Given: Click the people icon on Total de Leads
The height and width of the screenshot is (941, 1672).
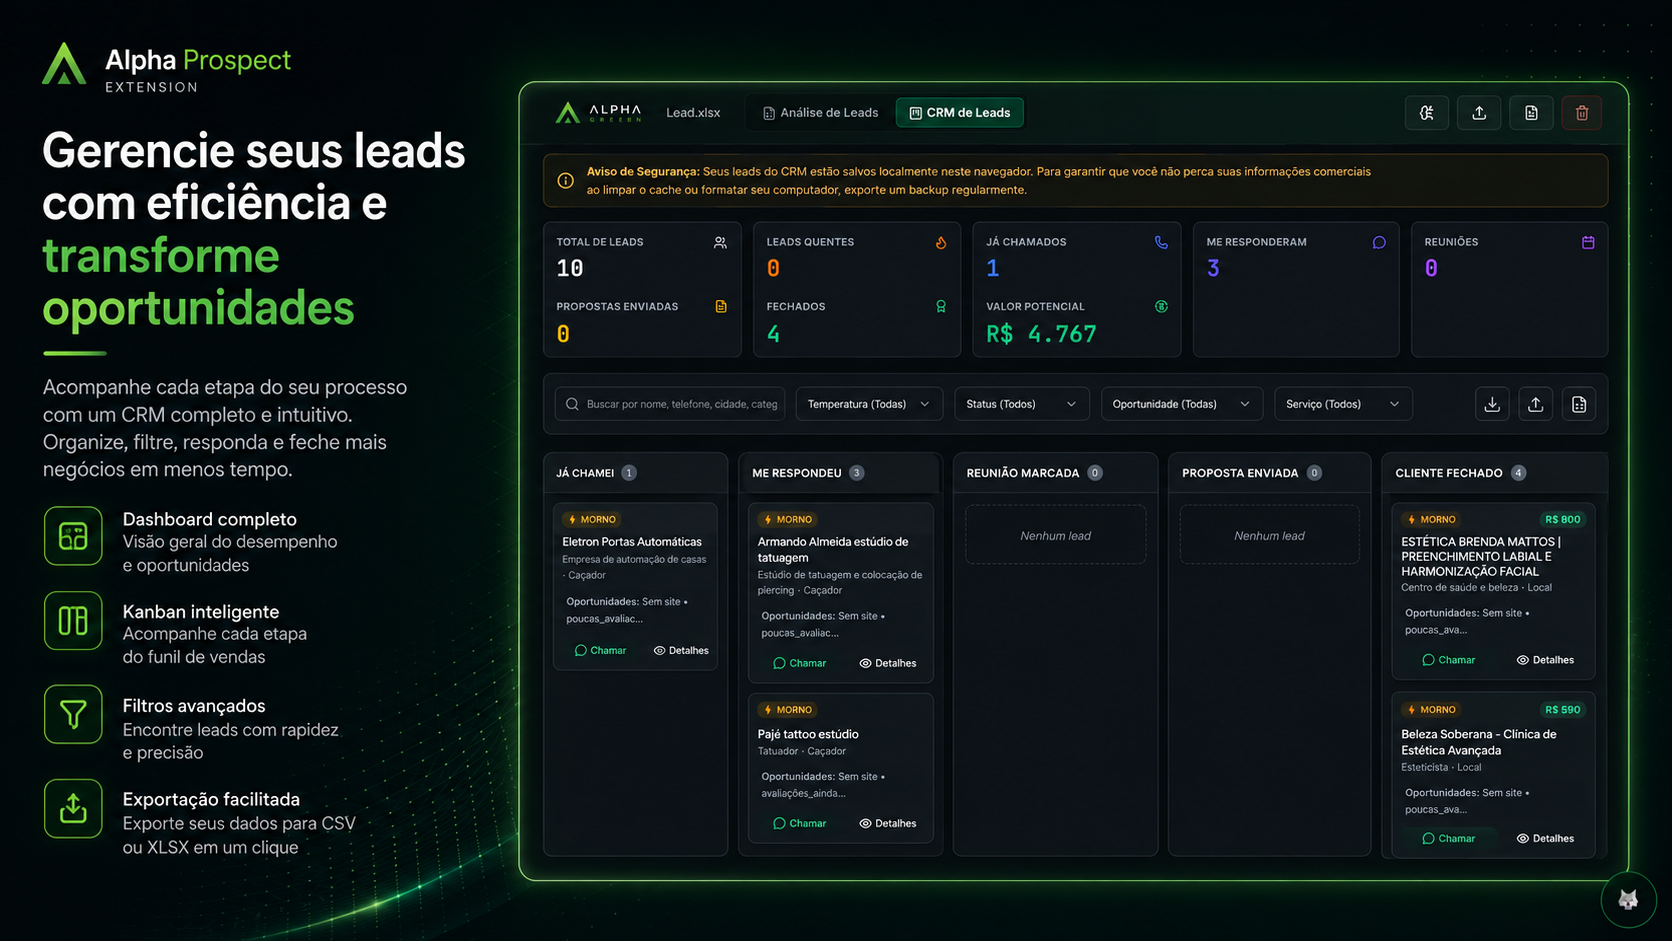Looking at the screenshot, I should (x=720, y=242).
